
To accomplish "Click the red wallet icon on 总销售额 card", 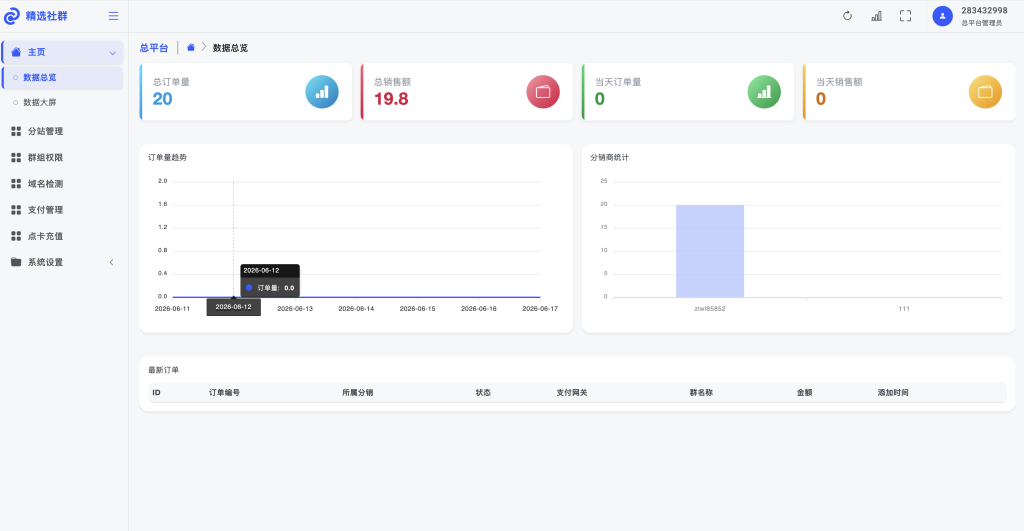I will 543,92.
